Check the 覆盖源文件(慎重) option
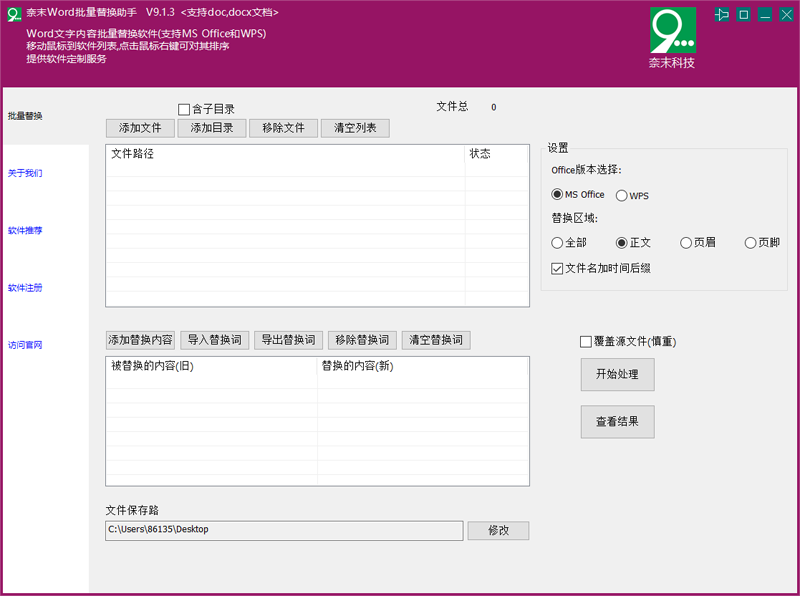 coord(586,342)
